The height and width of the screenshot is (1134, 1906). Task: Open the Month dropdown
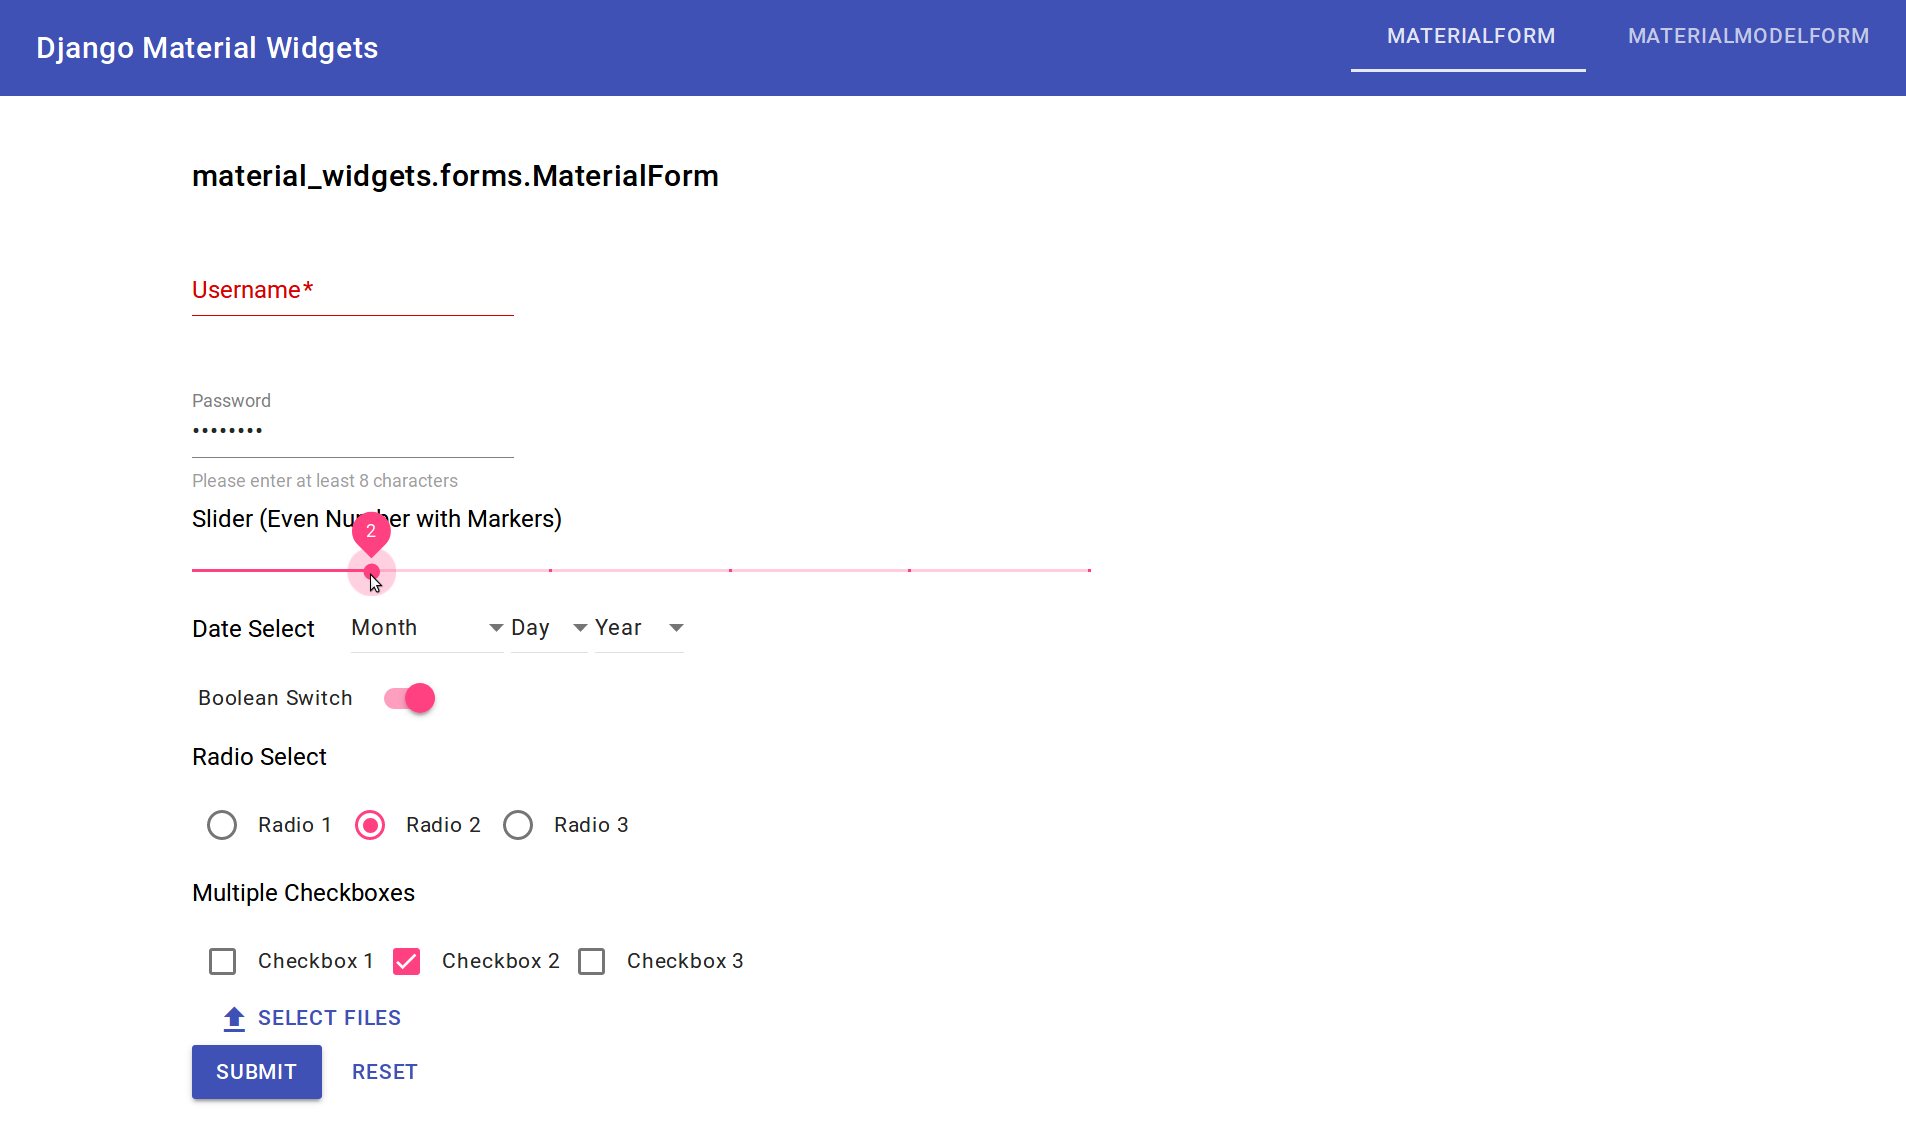(427, 628)
